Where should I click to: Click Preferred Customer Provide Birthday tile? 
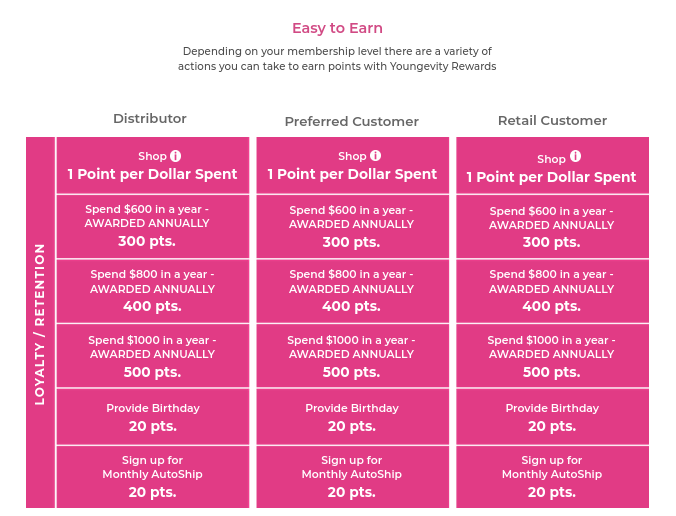click(353, 417)
